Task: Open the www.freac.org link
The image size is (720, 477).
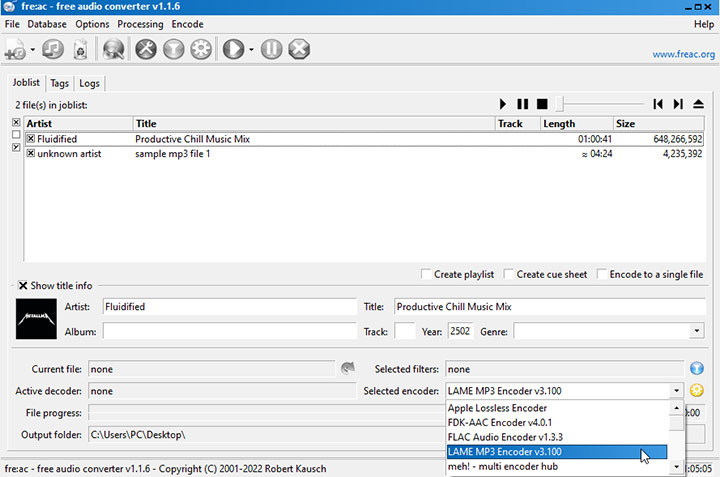Action: [683, 54]
